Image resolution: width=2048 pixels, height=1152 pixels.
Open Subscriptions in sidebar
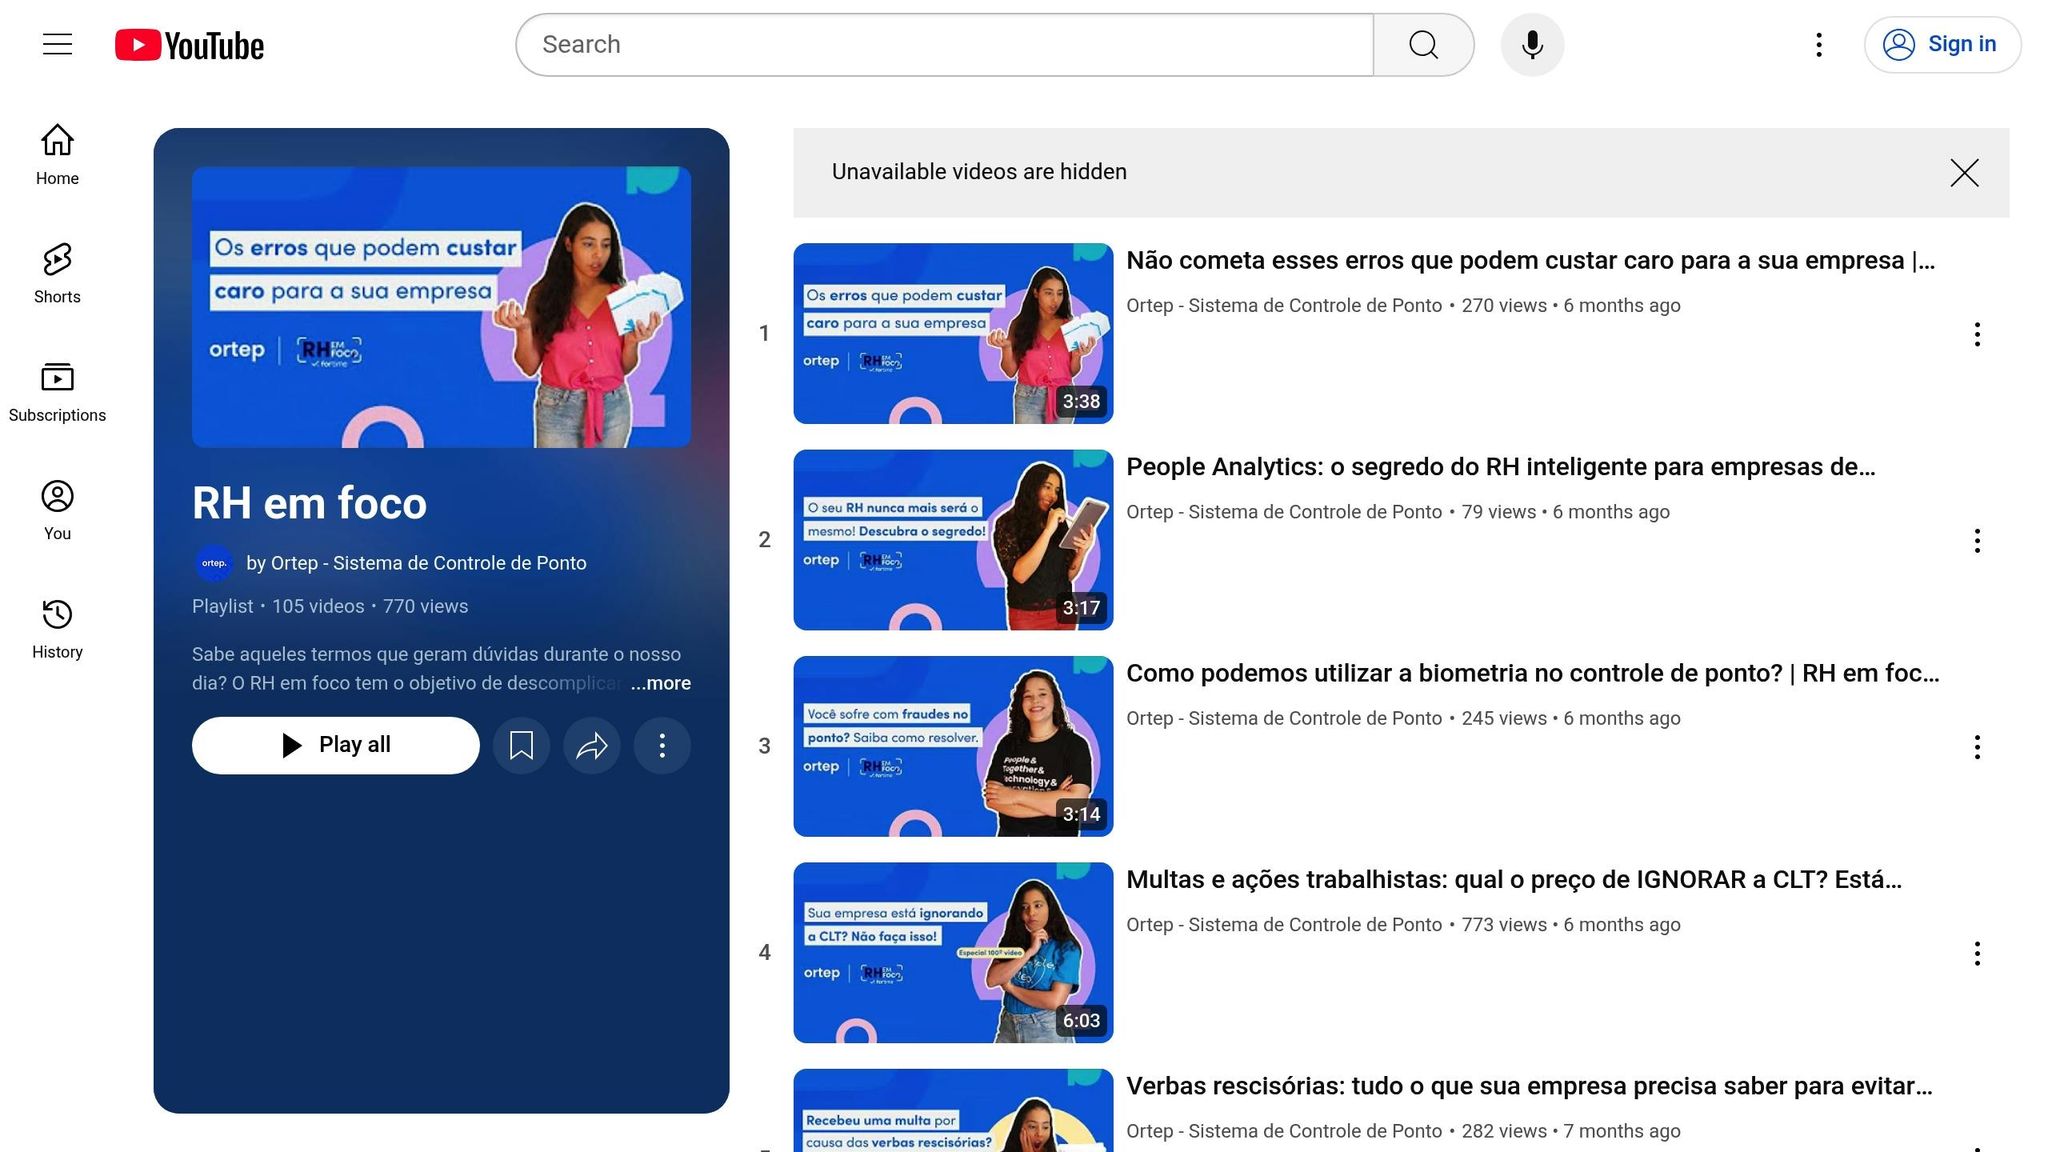(x=57, y=392)
